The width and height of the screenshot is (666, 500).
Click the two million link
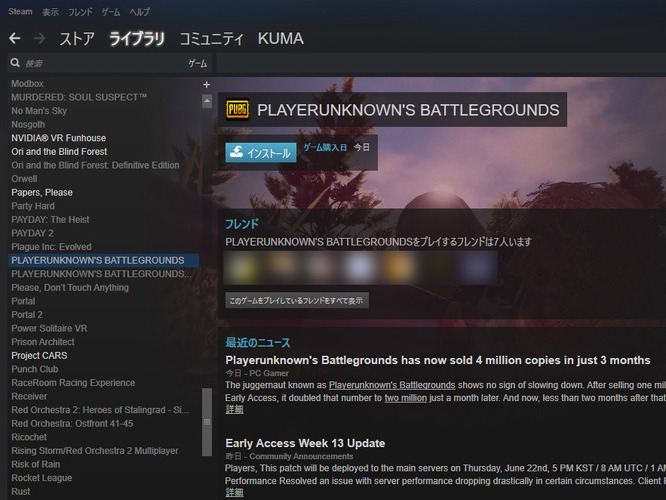[406, 398]
